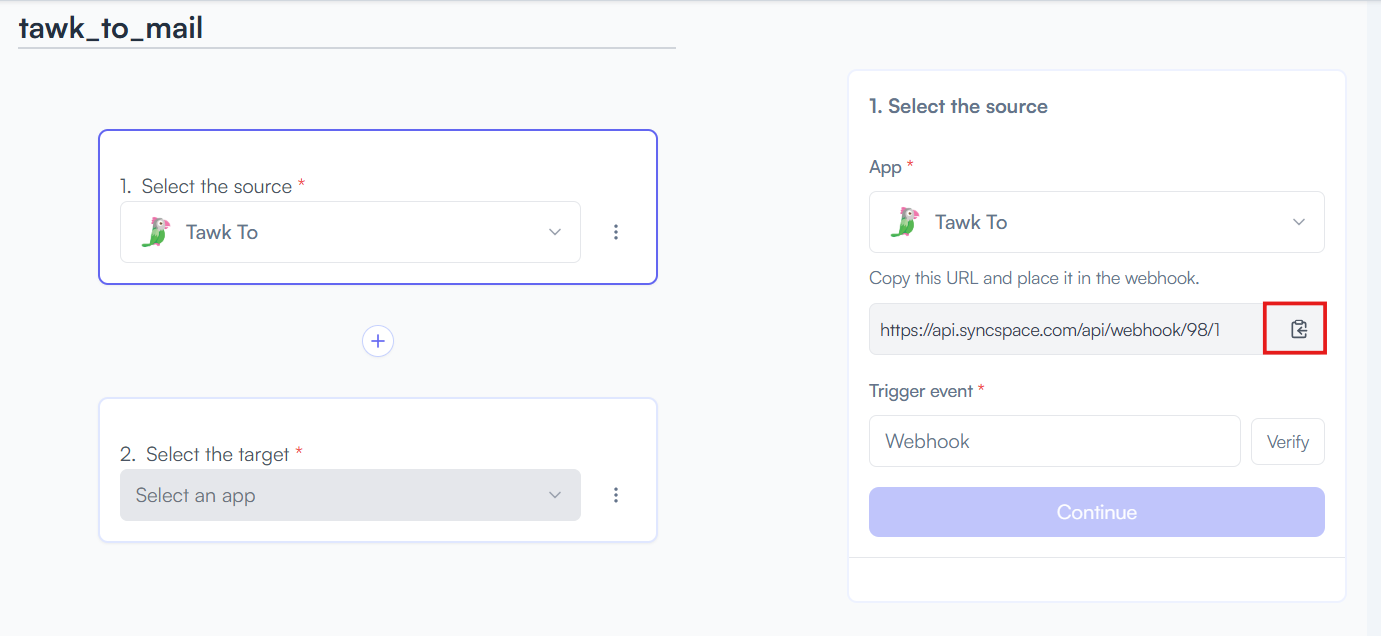1381x636 pixels.
Task: Add a step with the plus icon
Action: [x=378, y=341]
